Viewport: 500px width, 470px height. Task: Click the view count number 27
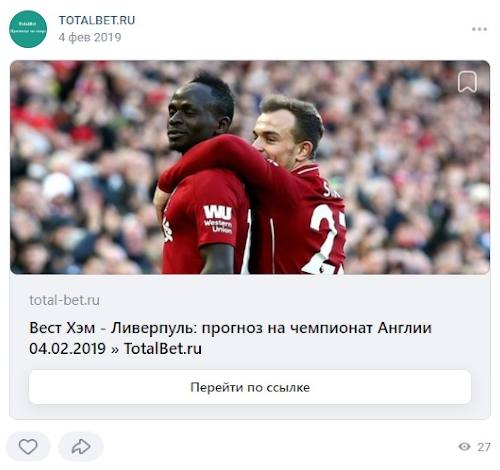(484, 447)
